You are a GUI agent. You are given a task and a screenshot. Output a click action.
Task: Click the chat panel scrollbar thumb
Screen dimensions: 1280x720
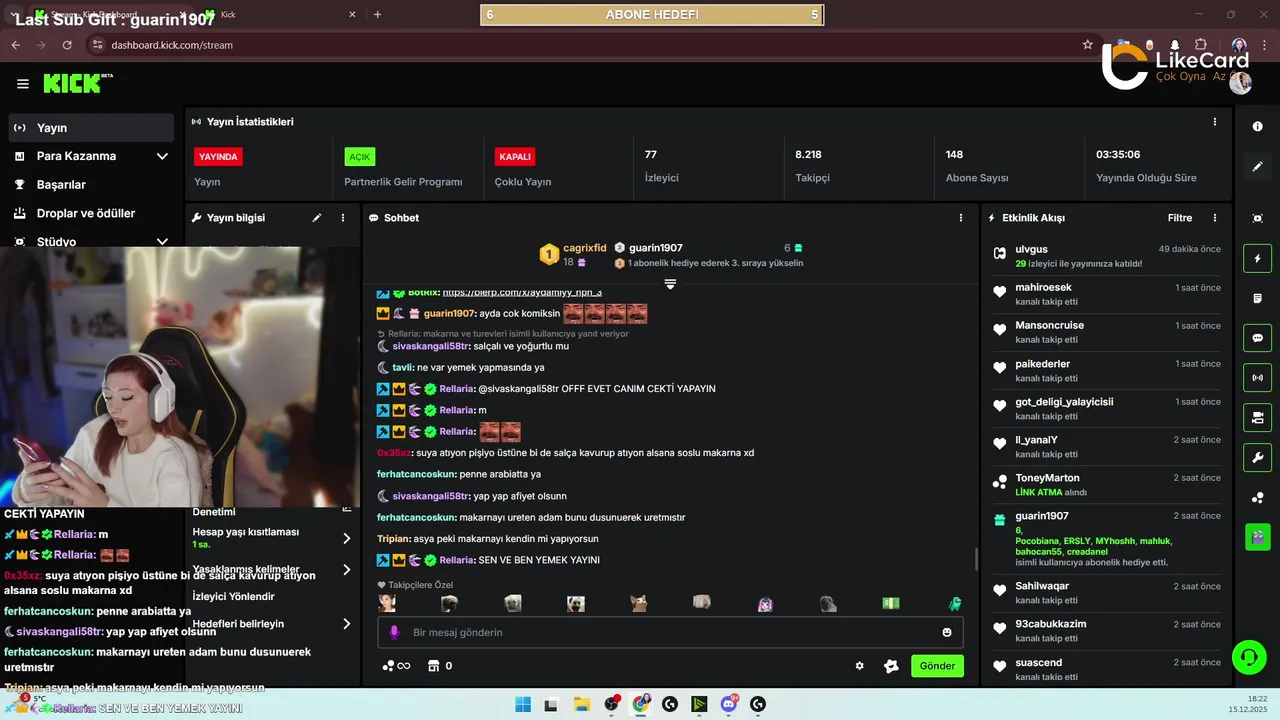(x=976, y=559)
